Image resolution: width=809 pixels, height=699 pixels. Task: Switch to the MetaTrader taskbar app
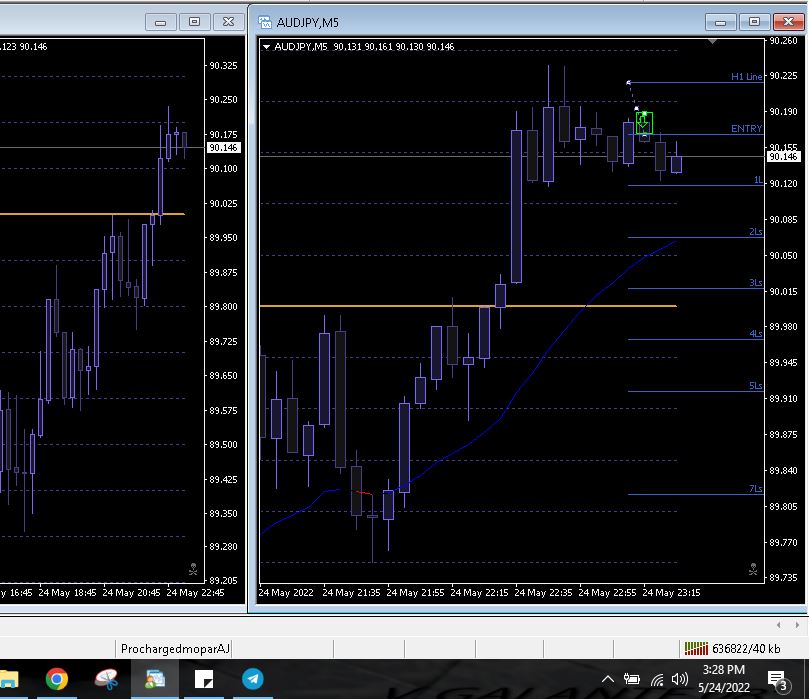pyautogui.click(x=155, y=678)
